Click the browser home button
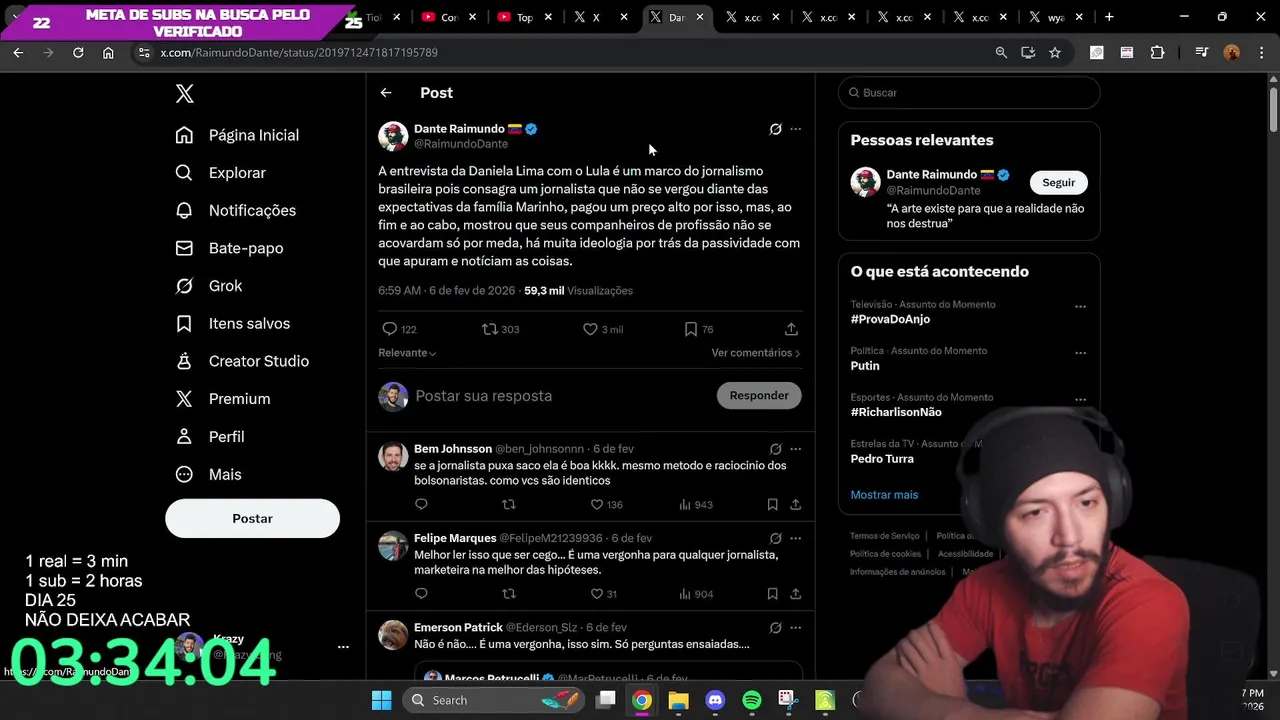This screenshot has width=1280, height=720. tap(108, 52)
